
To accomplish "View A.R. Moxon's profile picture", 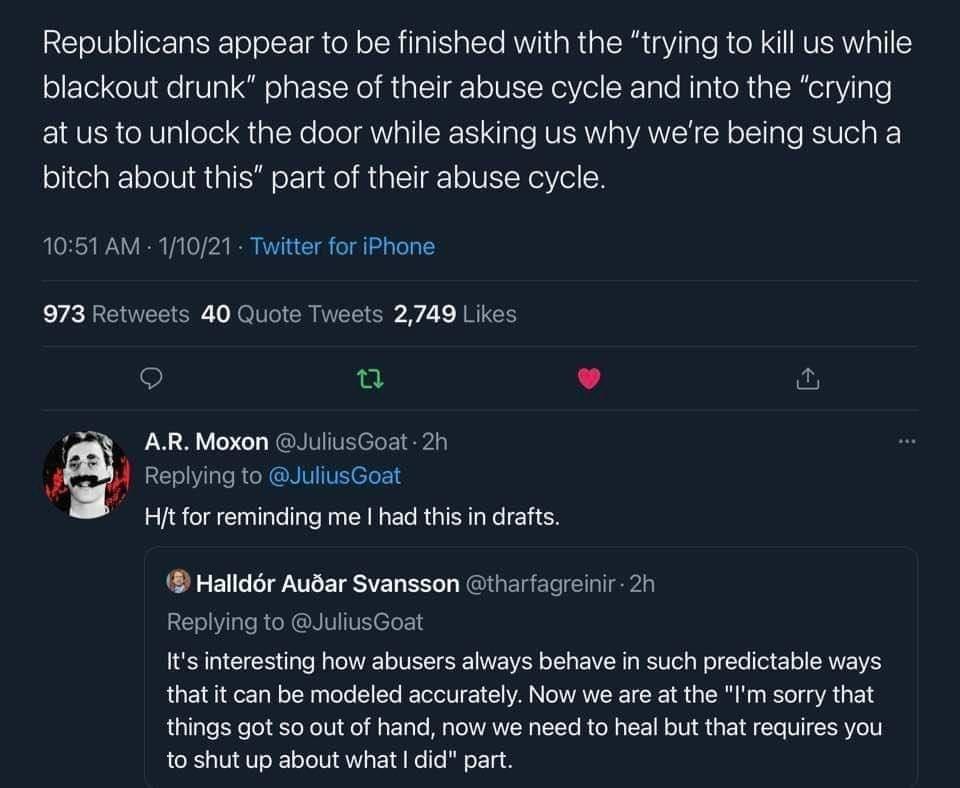I will 86,475.
